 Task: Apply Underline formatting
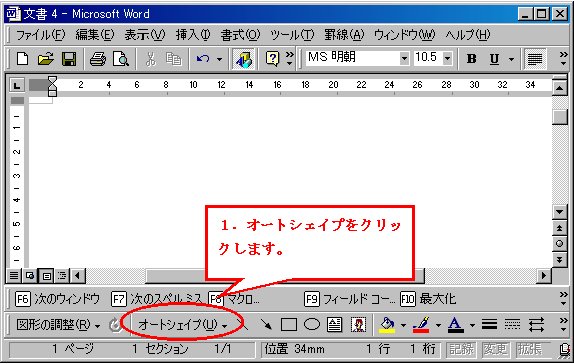coord(494,59)
